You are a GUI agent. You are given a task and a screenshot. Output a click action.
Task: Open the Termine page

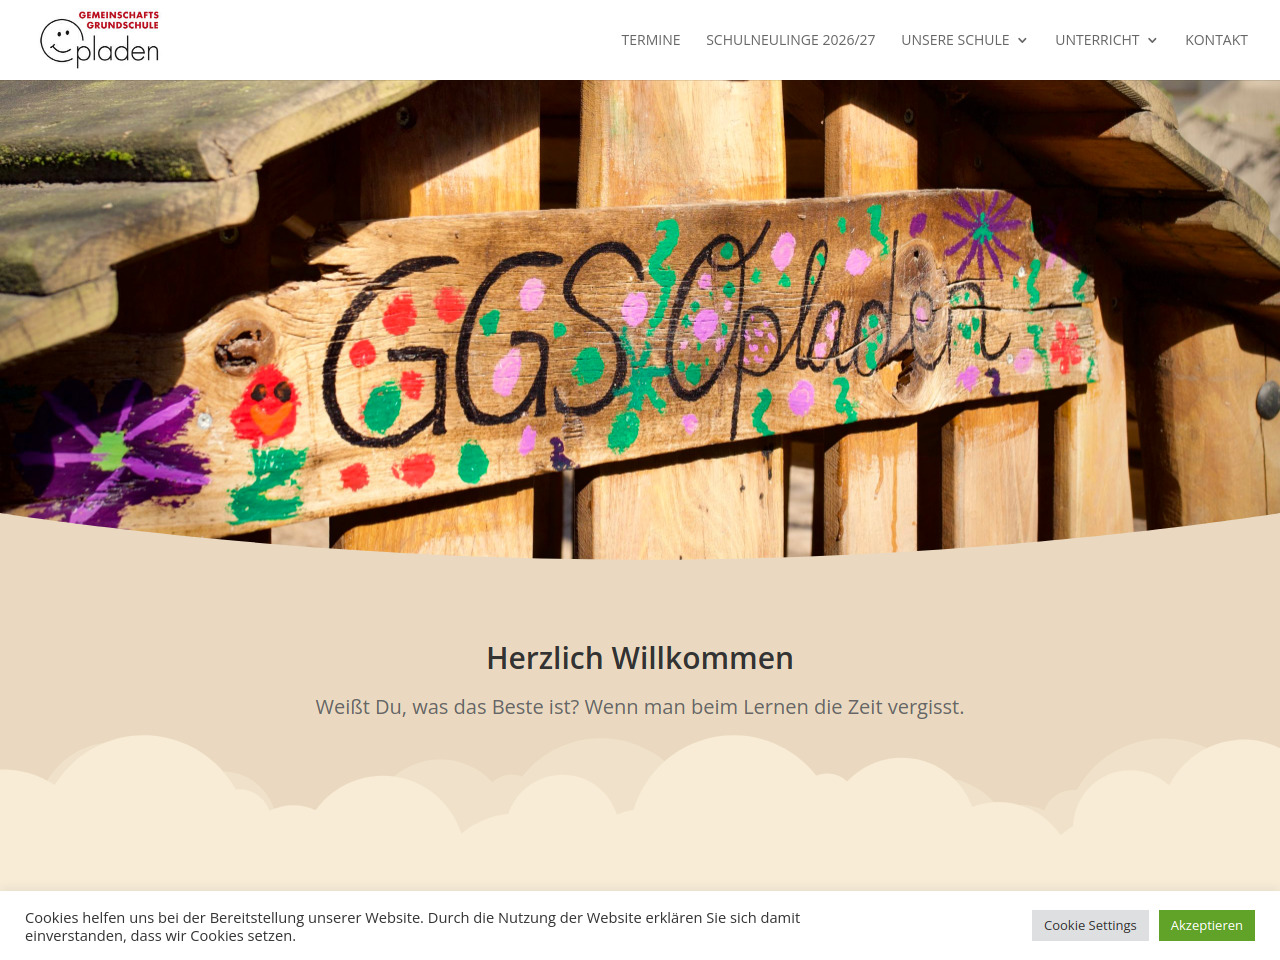(x=651, y=40)
